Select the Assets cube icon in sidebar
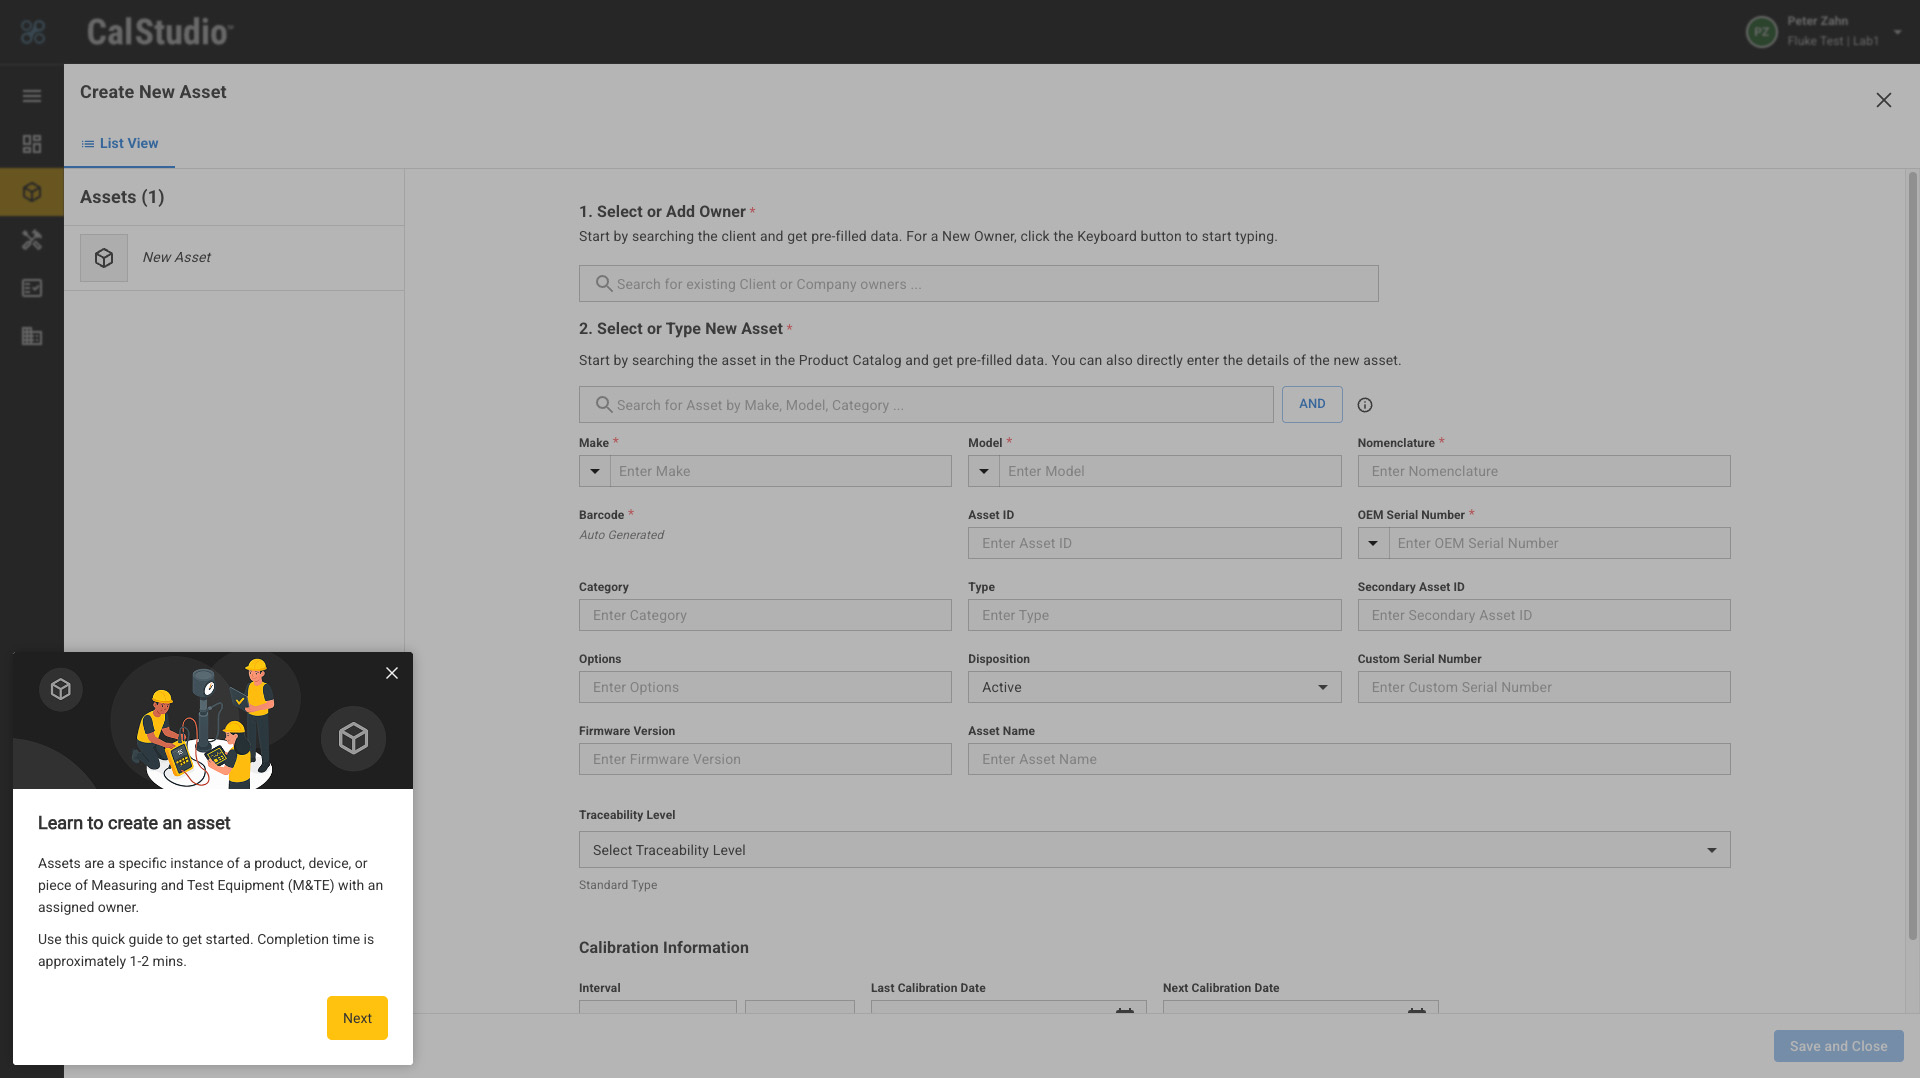1920x1078 pixels. click(x=32, y=192)
